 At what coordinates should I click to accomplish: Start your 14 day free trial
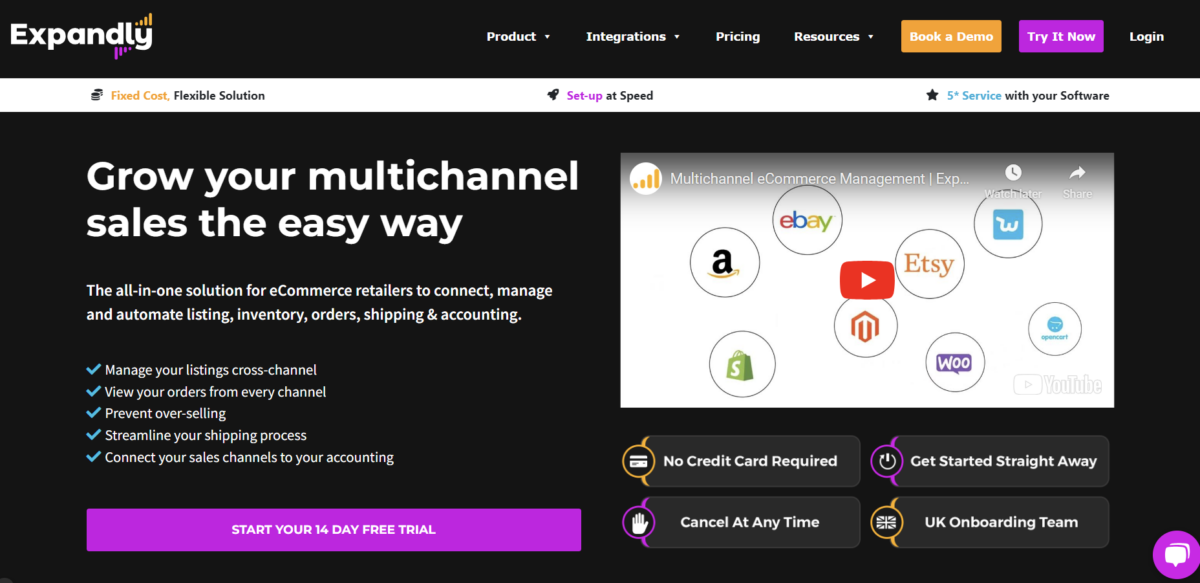point(334,530)
